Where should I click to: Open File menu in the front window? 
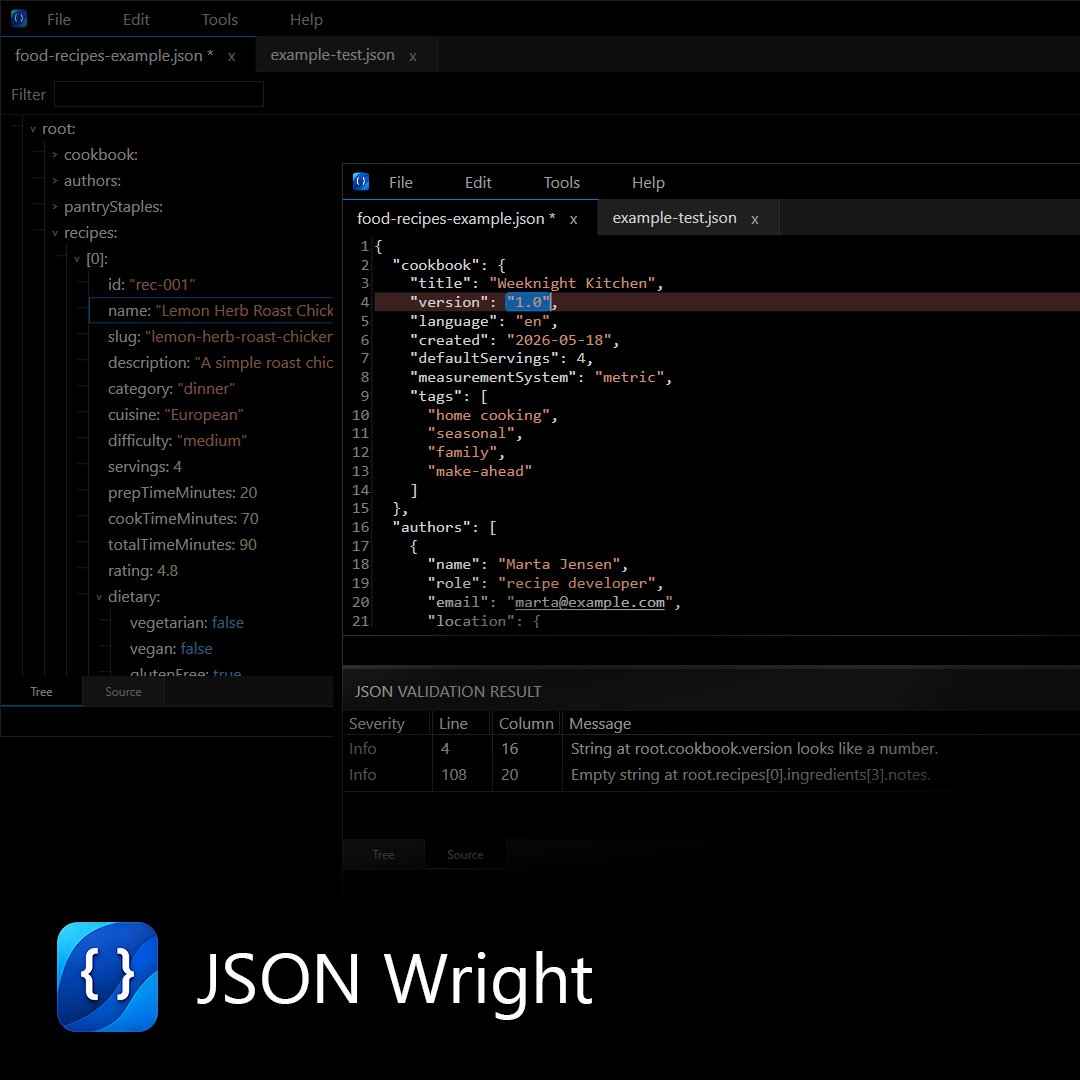pos(400,183)
